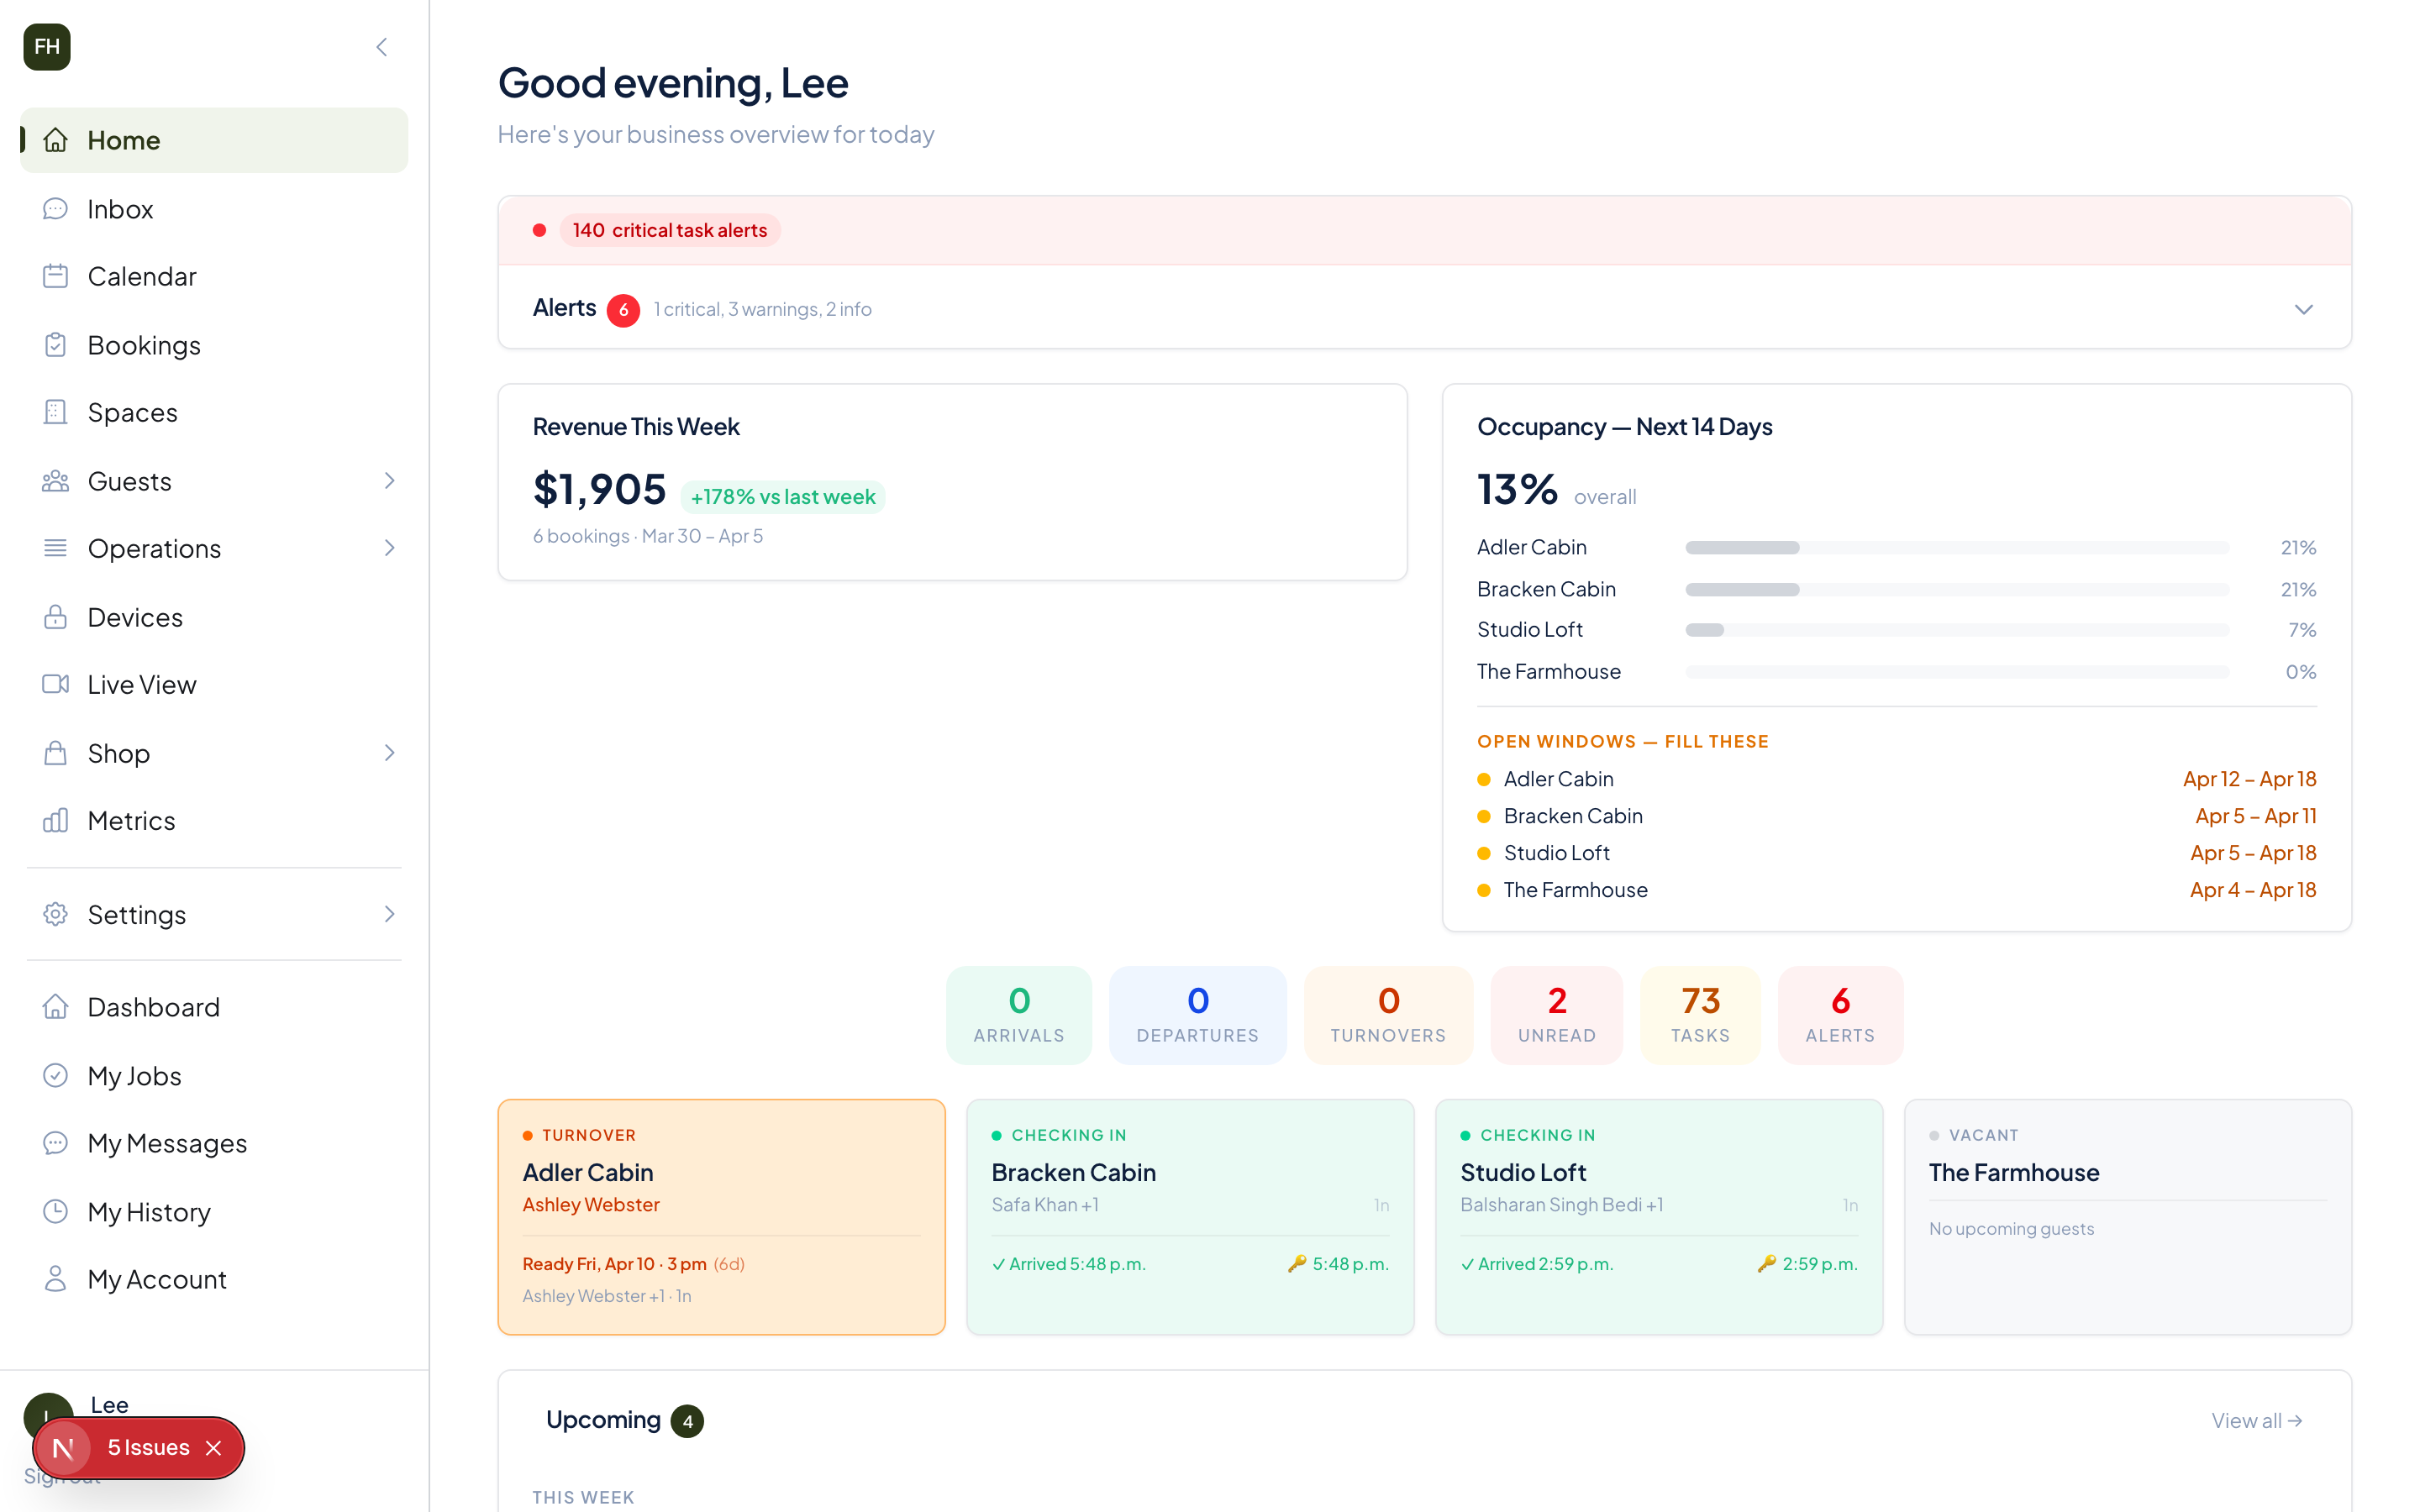
Task: Click the Turnovers stat tile
Action: (1388, 1015)
